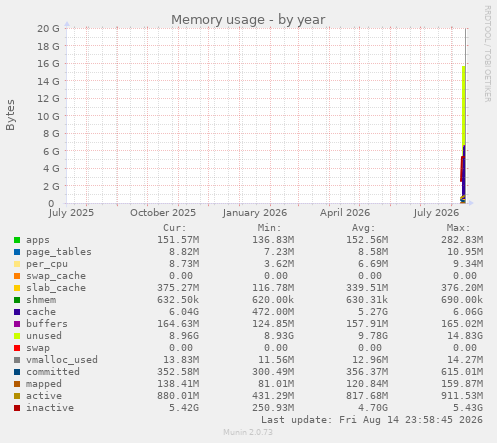497x443 pixels.
Task: Click the mapped legend color swatch
Action: 17,384
